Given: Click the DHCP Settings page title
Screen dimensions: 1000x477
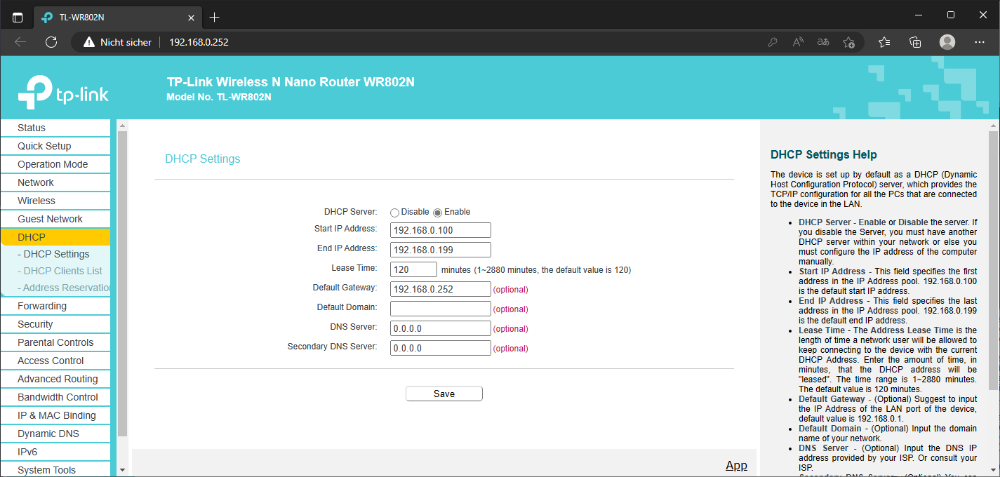Looking at the screenshot, I should pos(203,159).
